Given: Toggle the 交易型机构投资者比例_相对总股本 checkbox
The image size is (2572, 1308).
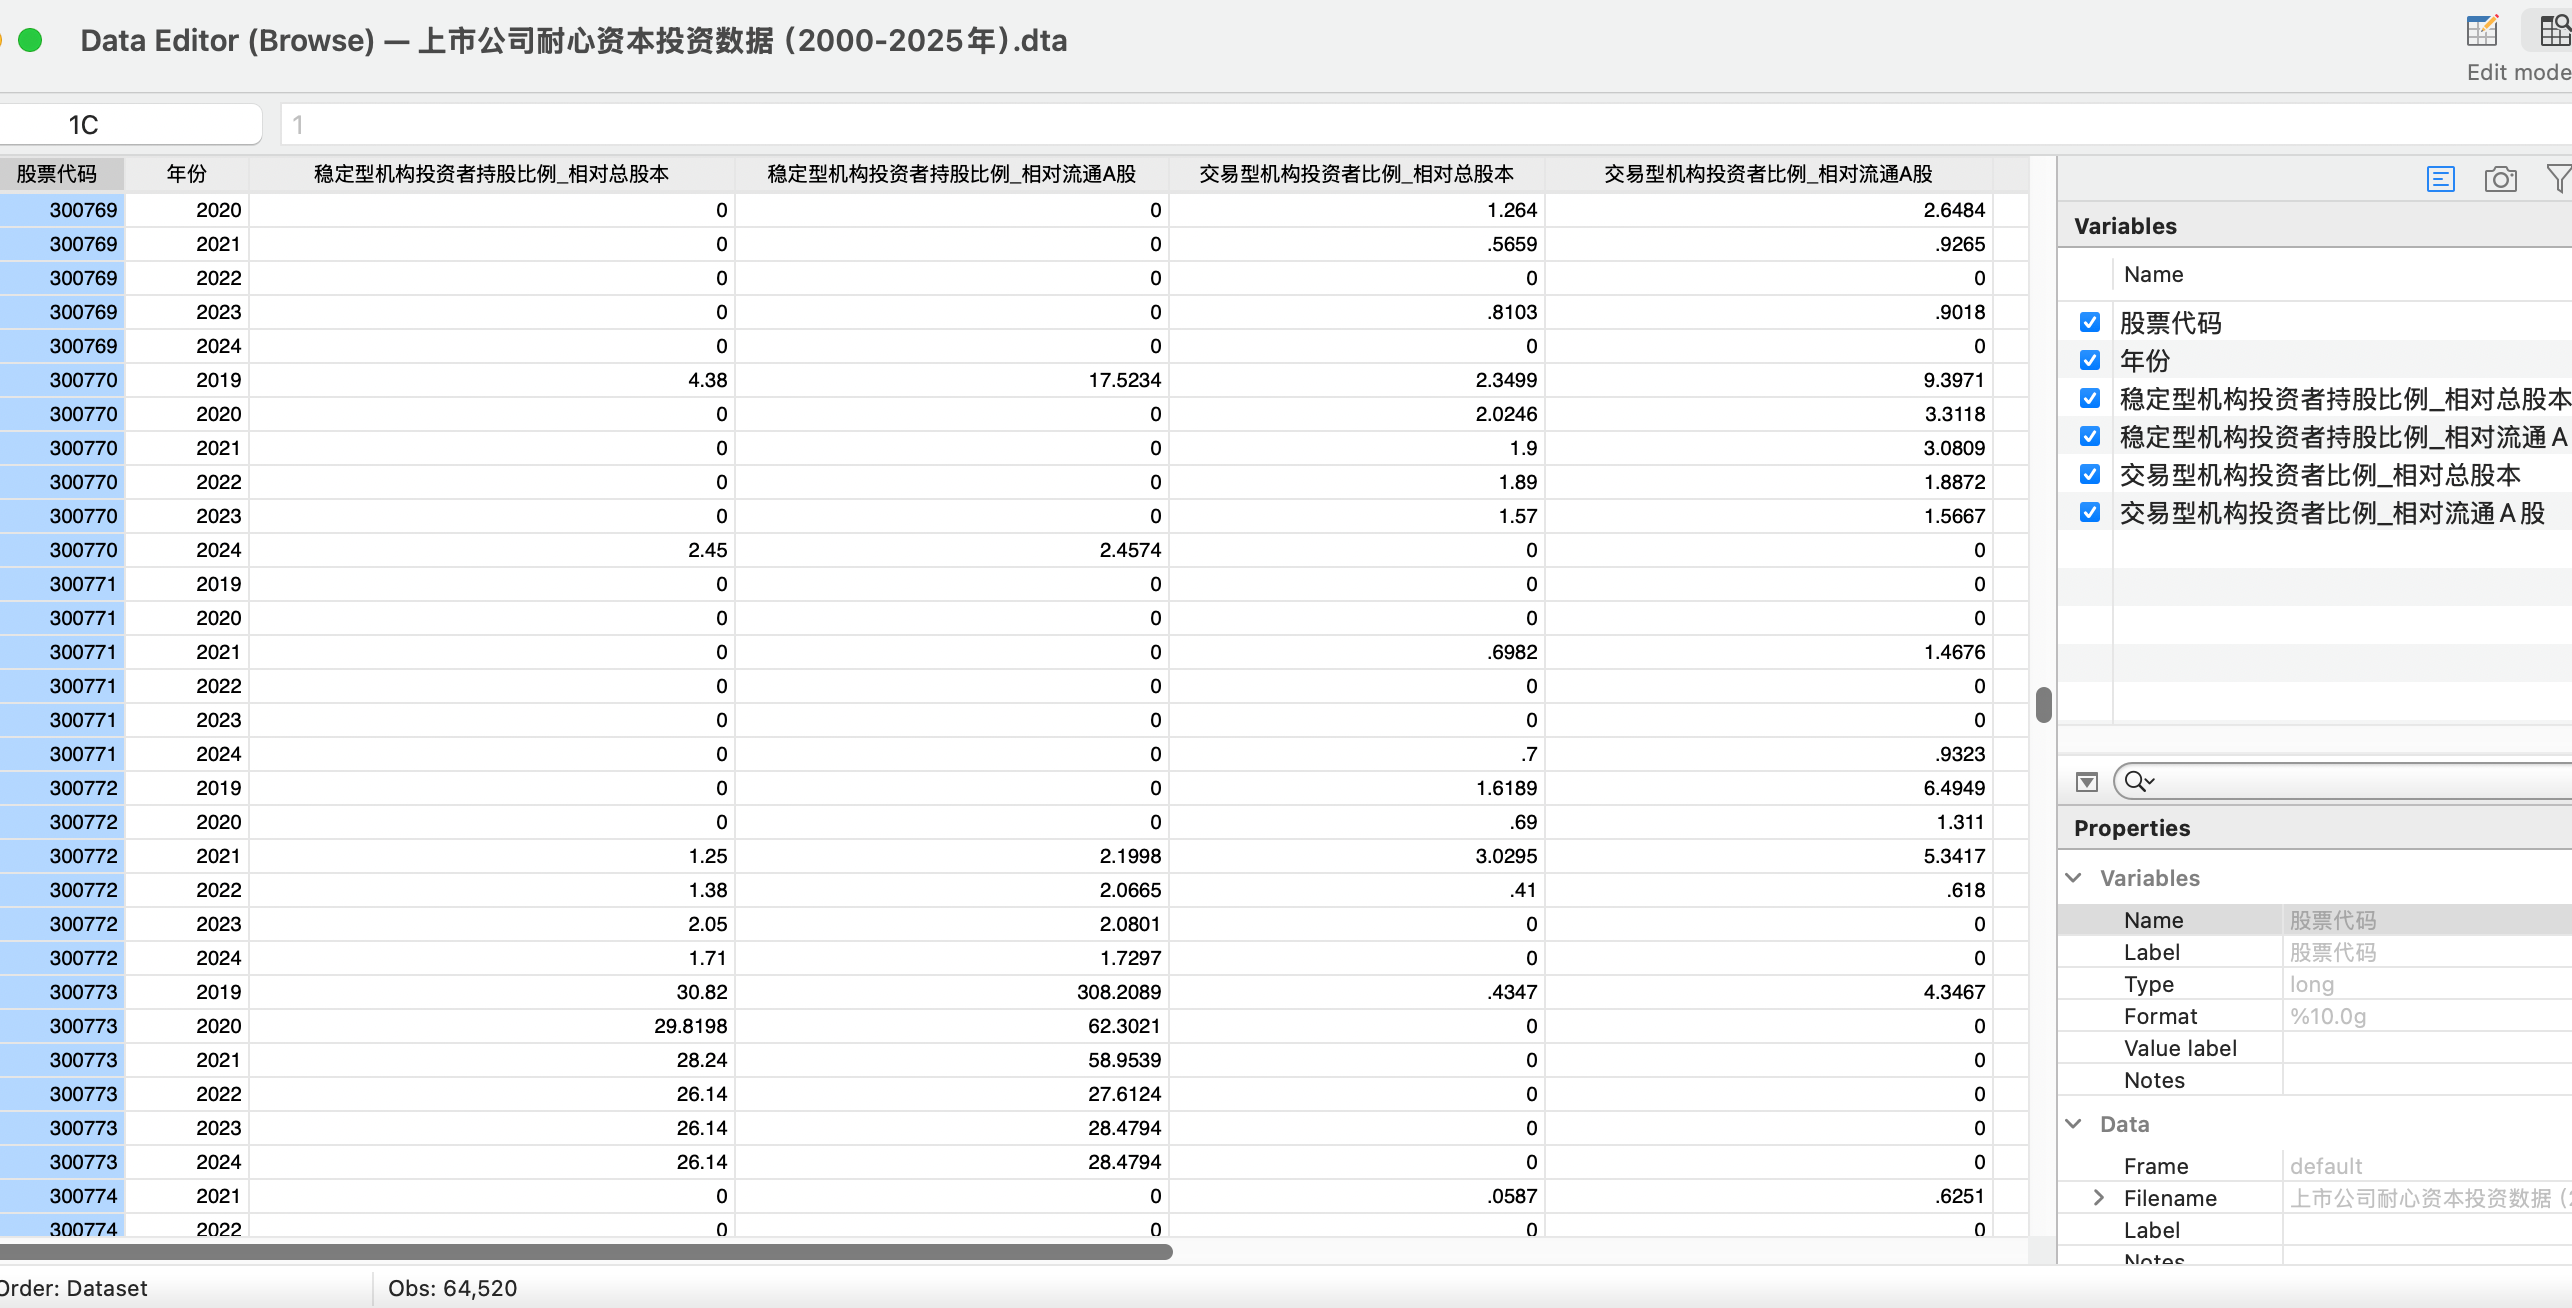Looking at the screenshot, I should point(2089,474).
